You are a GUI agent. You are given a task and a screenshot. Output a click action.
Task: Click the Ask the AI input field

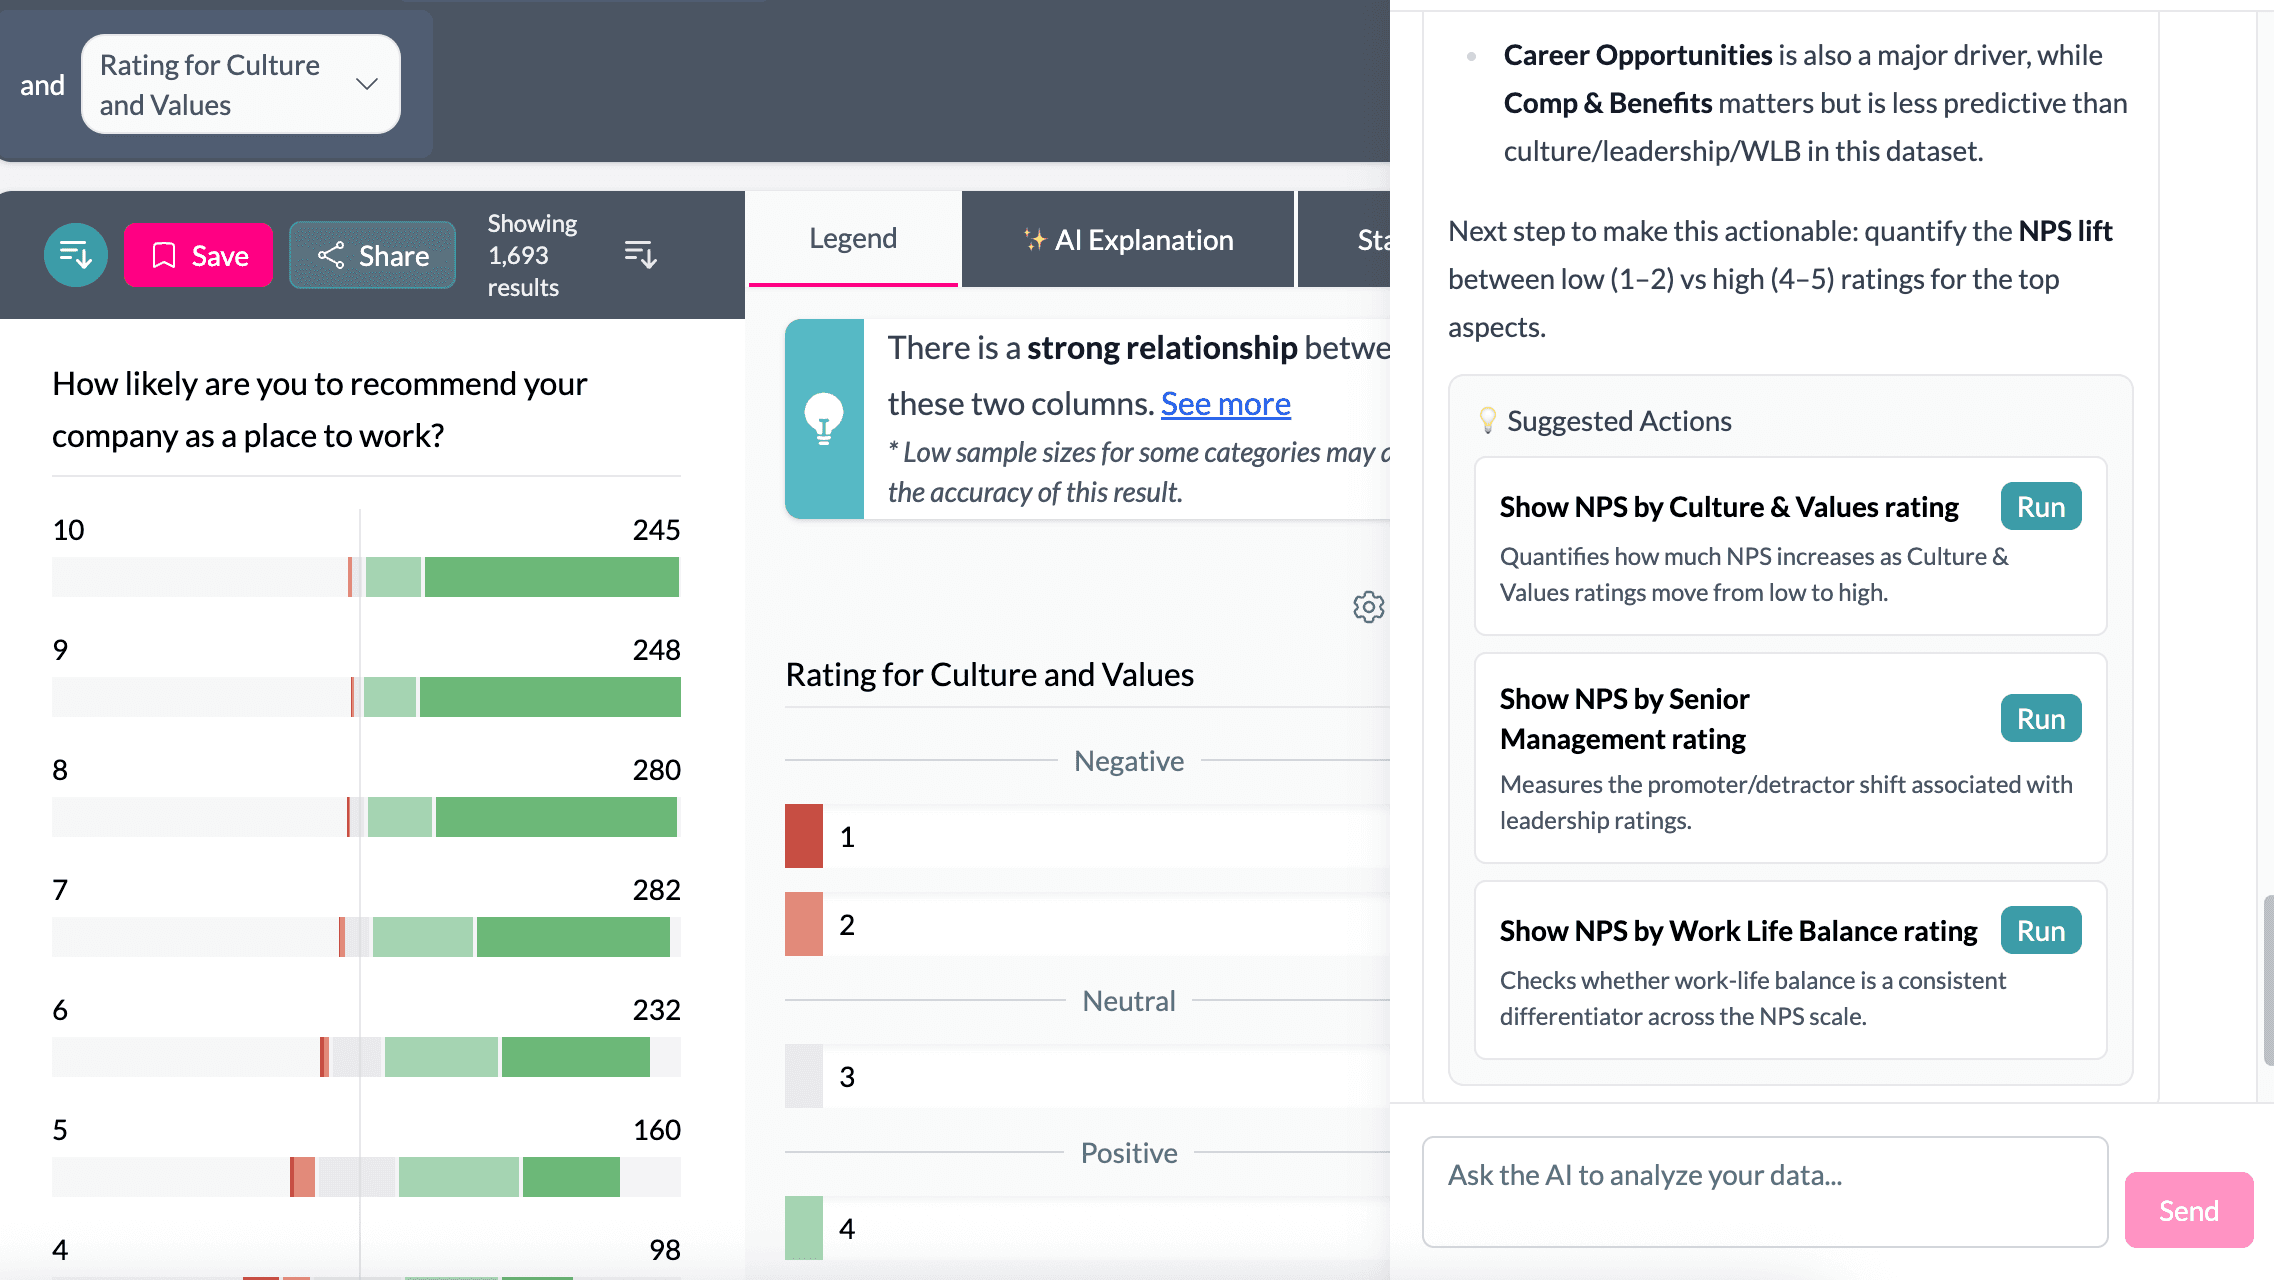(x=1765, y=1191)
